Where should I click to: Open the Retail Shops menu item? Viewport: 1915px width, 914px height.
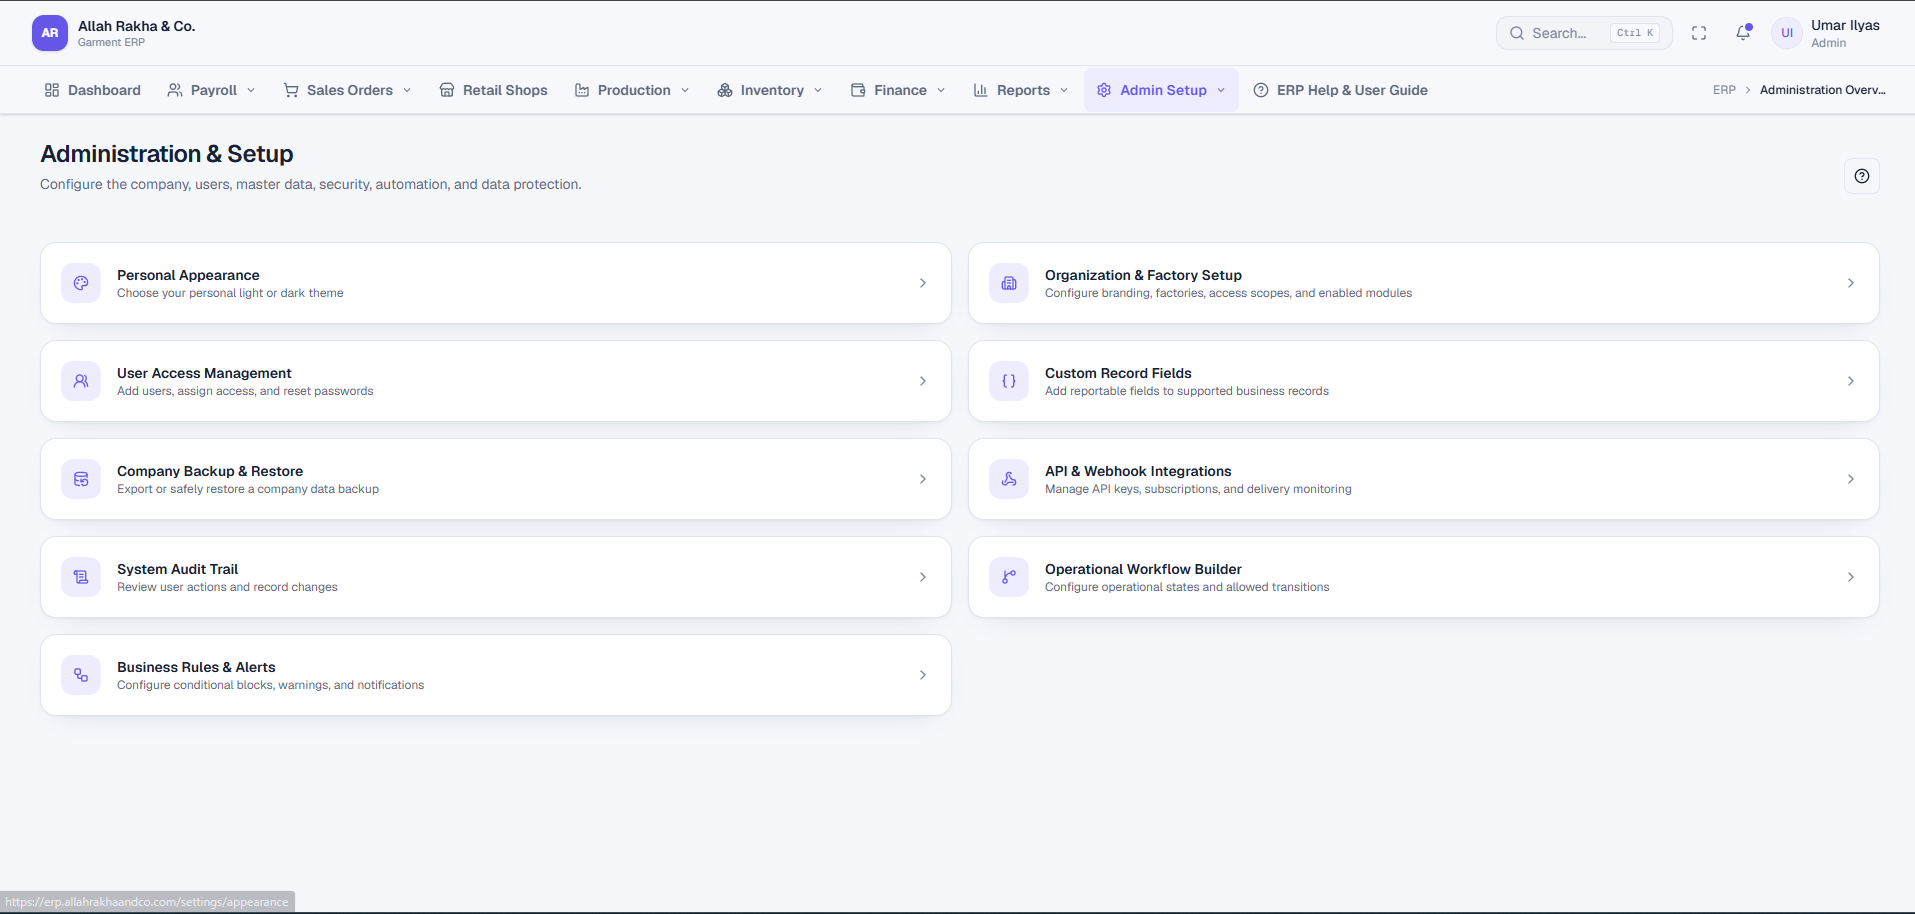click(x=493, y=90)
